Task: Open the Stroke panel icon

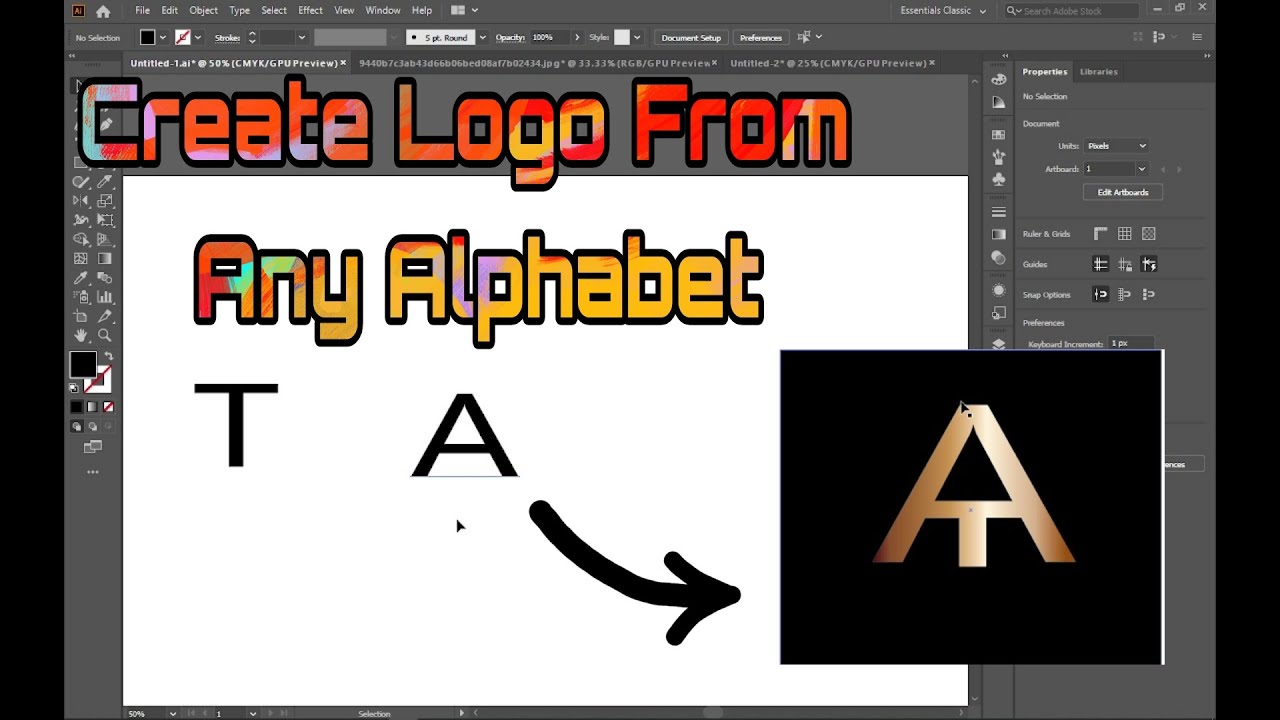Action: [x=999, y=212]
